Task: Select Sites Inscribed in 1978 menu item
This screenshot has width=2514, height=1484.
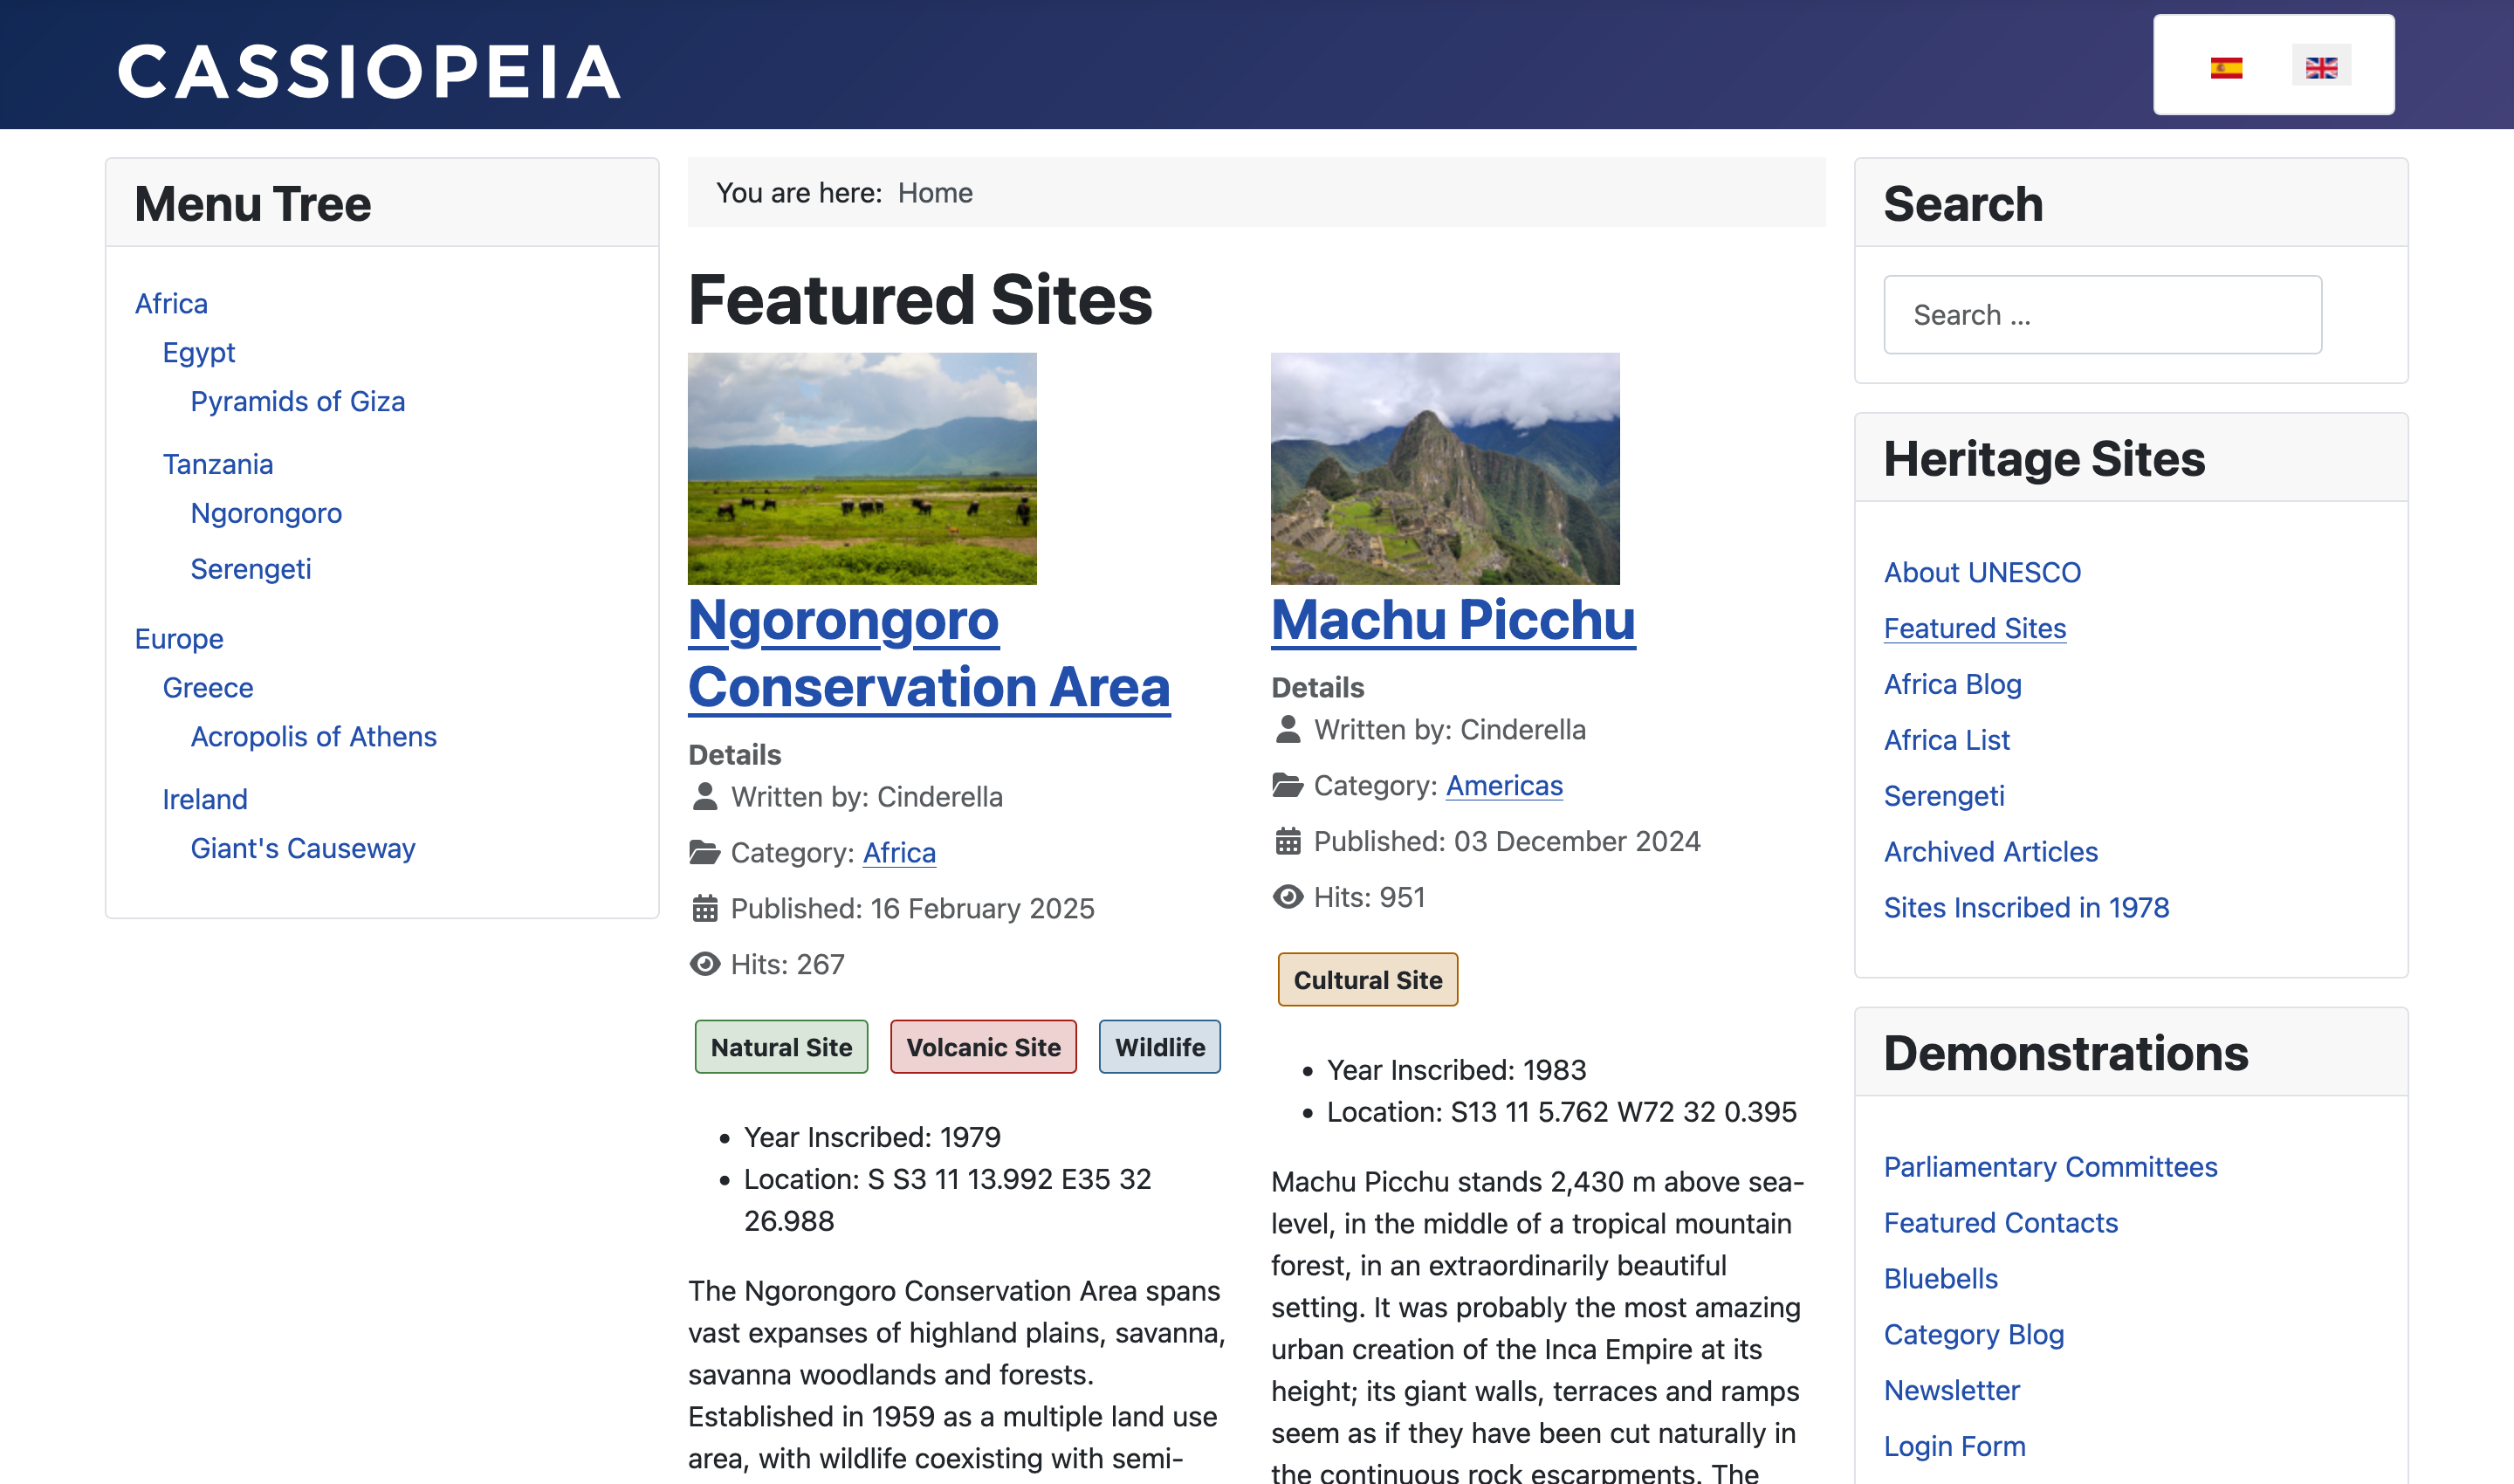Action: (2026, 907)
